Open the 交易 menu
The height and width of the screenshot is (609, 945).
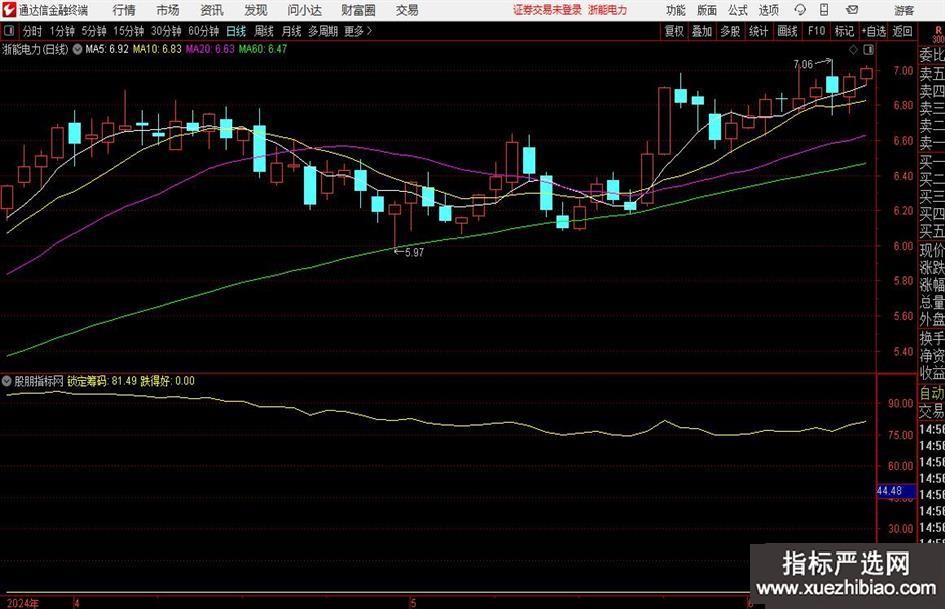407,10
